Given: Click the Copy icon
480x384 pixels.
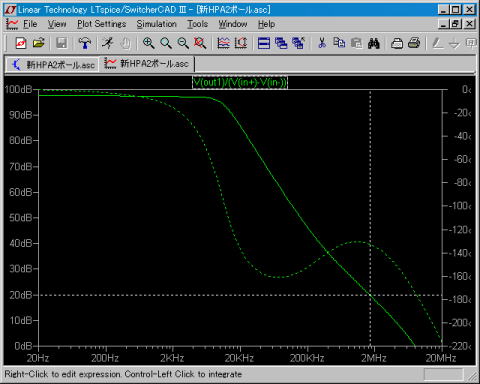Looking at the screenshot, I should click(x=339, y=43).
